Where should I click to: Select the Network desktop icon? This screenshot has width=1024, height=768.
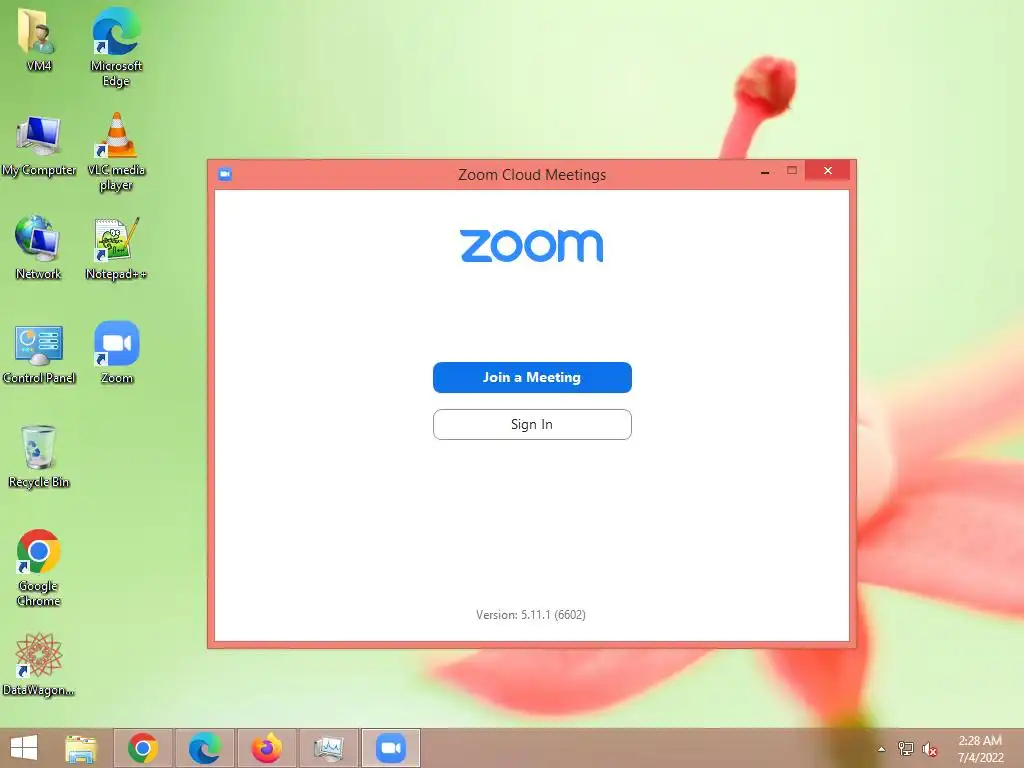(39, 248)
